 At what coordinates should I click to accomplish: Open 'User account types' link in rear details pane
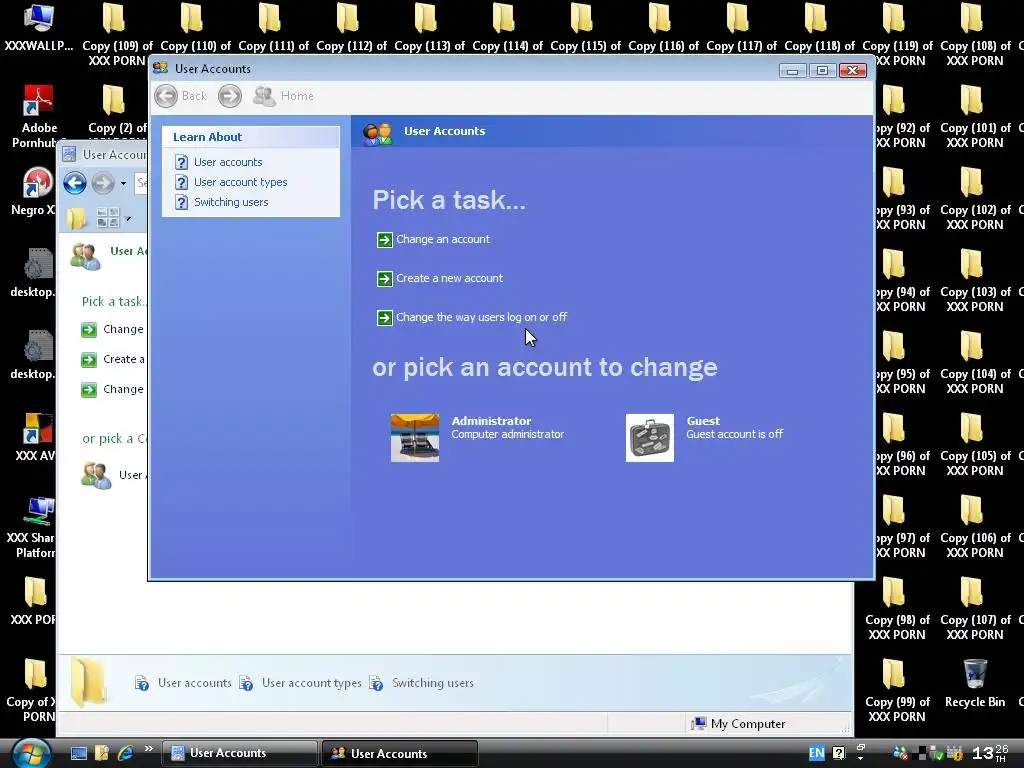pyautogui.click(x=312, y=683)
